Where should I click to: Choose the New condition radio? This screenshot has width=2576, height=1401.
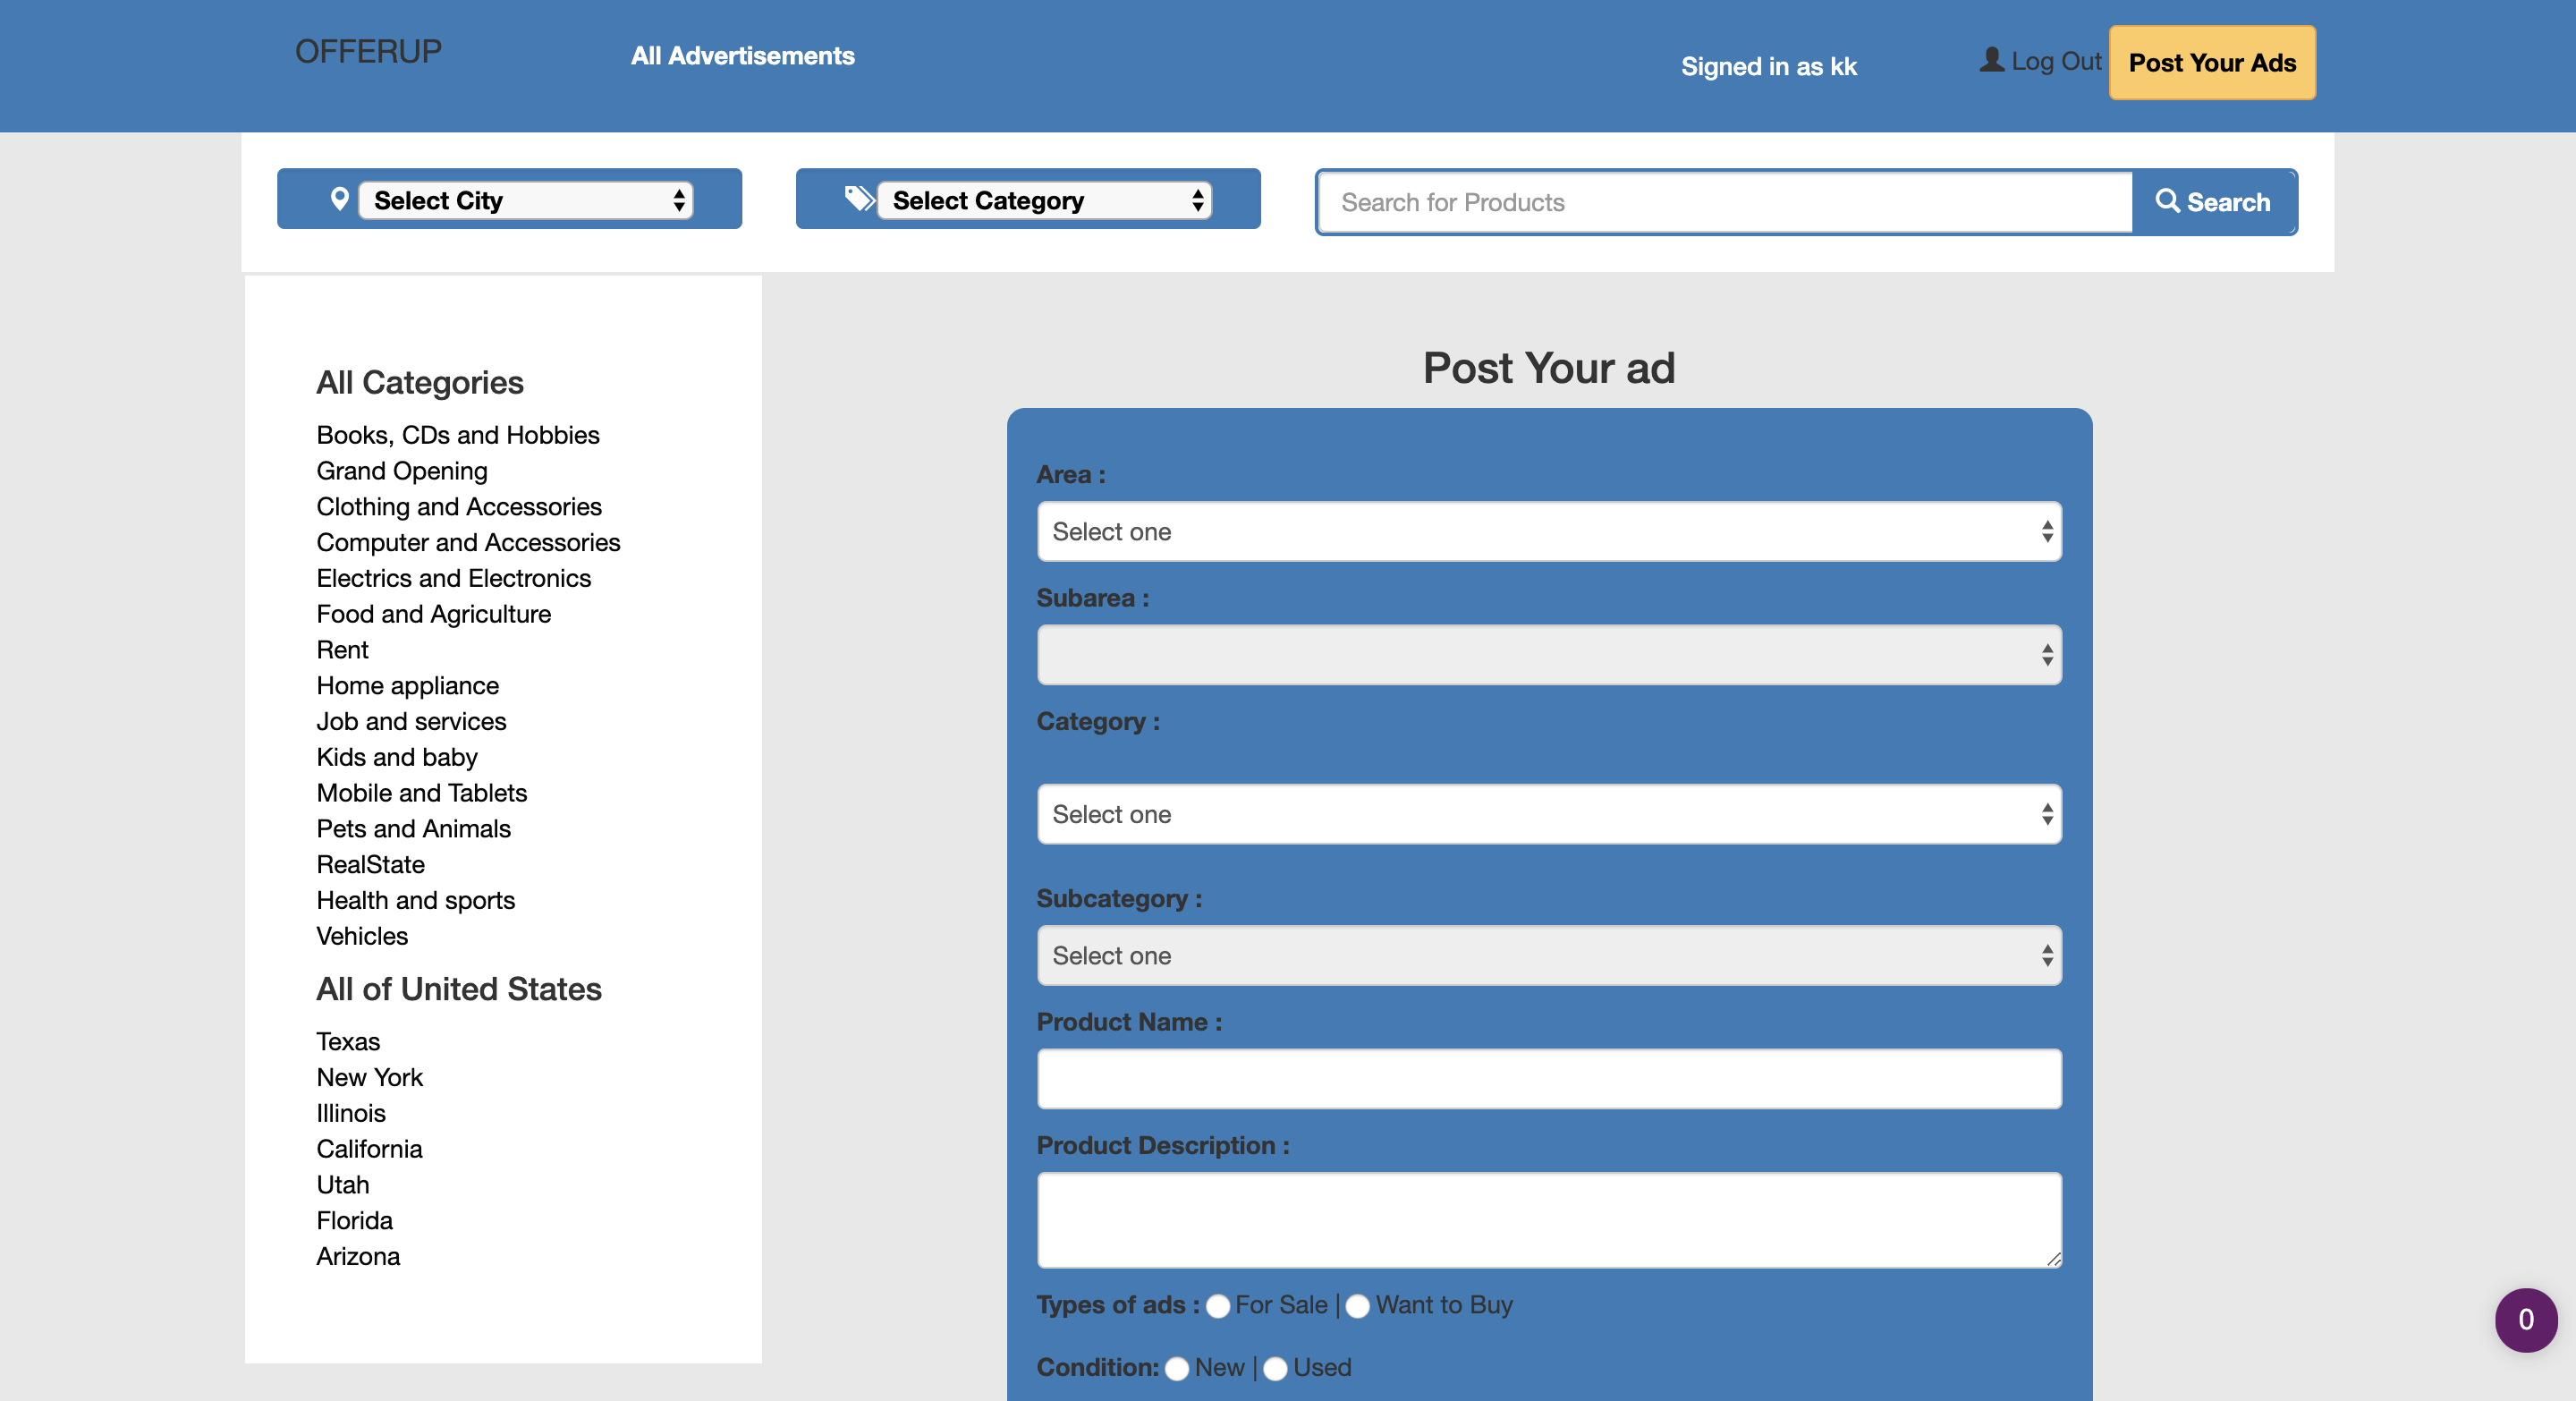1177,1368
